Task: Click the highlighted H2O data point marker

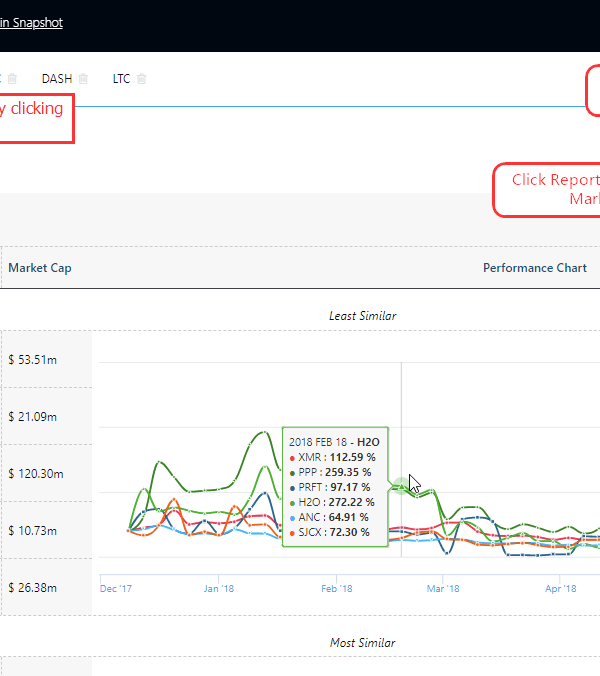Action: point(401,485)
